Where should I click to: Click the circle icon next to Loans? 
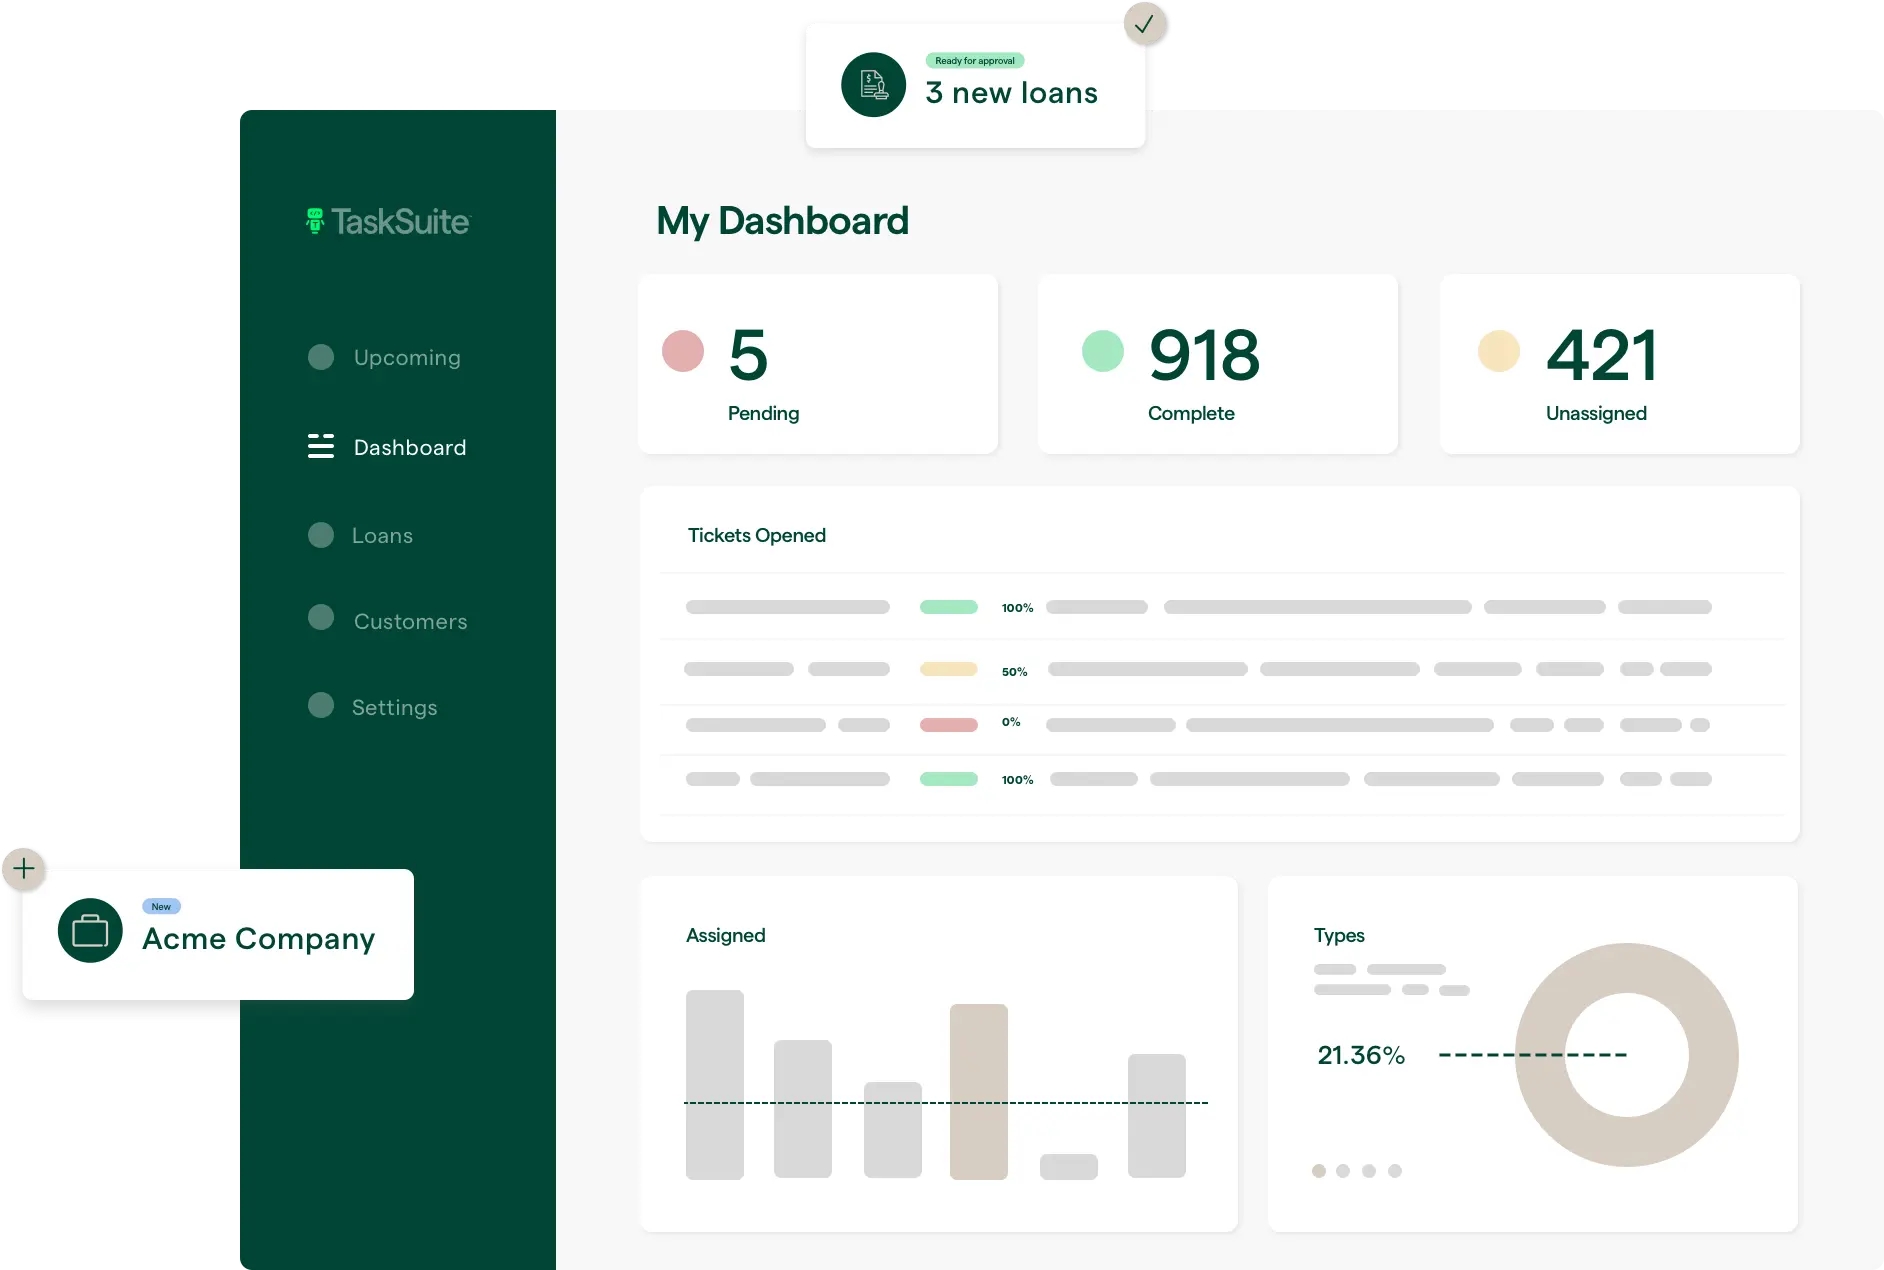point(321,535)
